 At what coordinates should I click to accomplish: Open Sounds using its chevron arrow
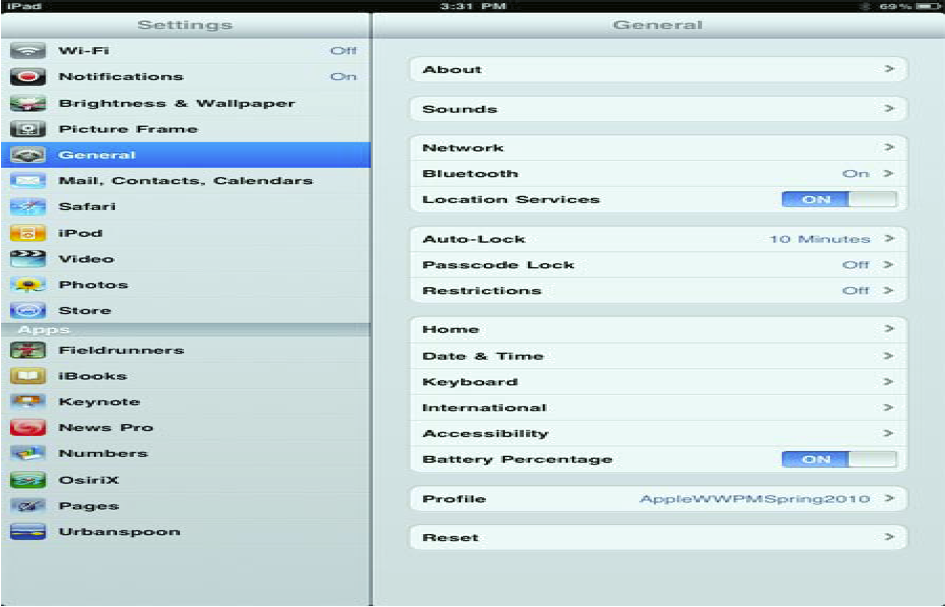889,109
